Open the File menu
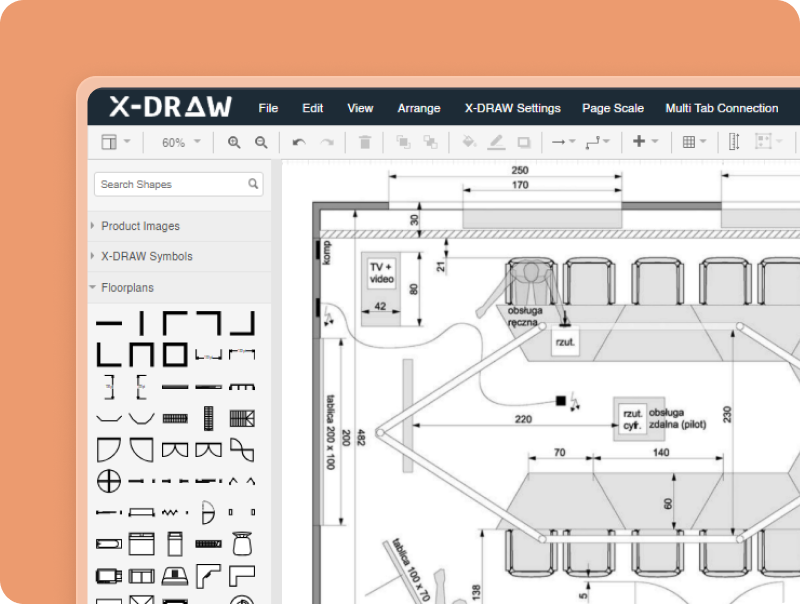800x604 pixels. [x=268, y=108]
